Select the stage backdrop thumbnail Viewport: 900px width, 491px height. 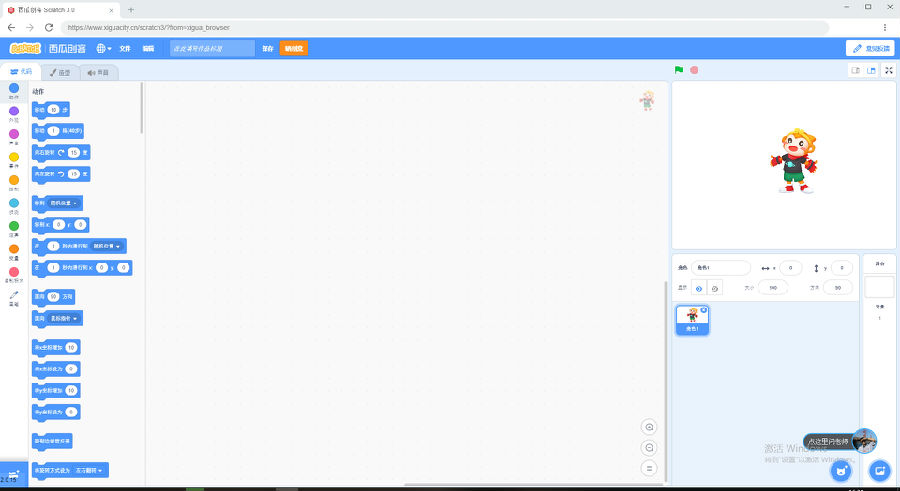point(879,287)
